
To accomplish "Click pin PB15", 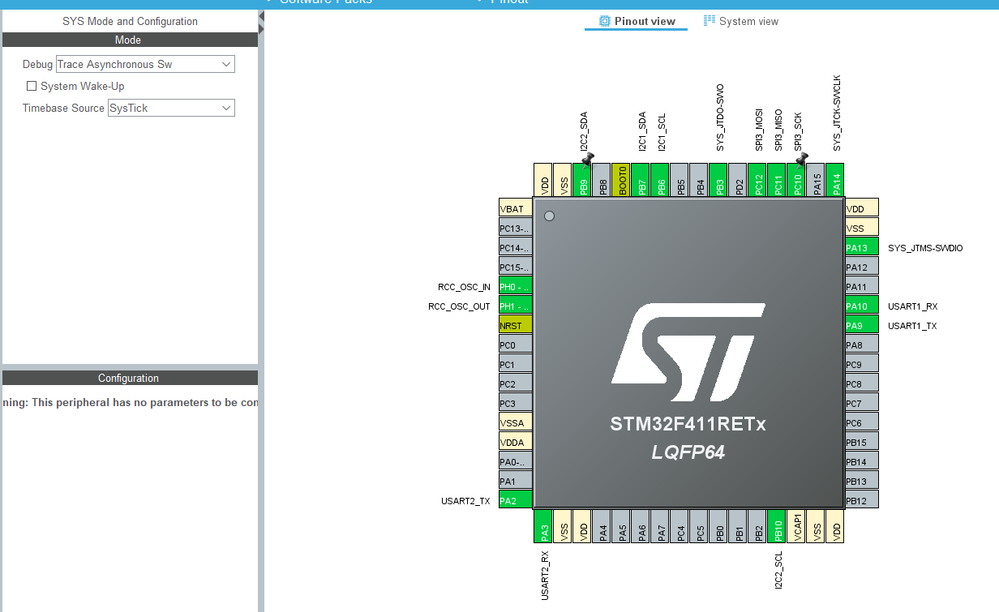I will click(862, 441).
